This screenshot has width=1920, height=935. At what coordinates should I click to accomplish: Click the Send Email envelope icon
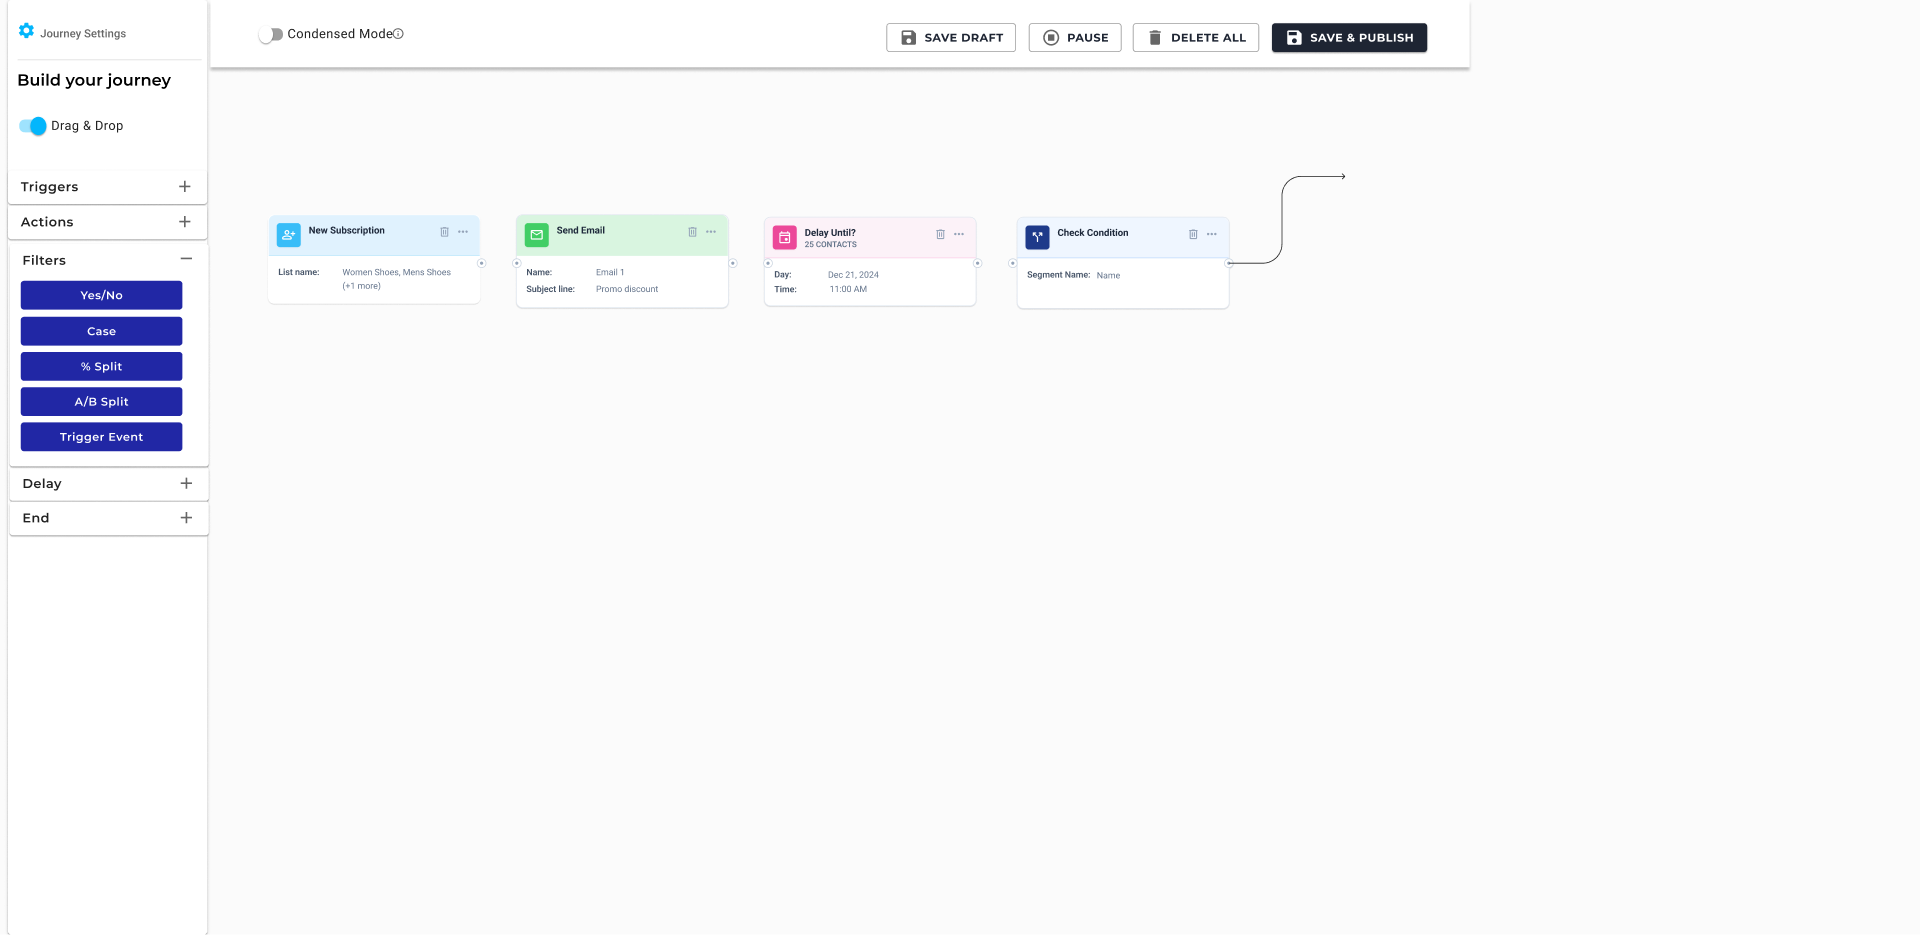click(537, 235)
